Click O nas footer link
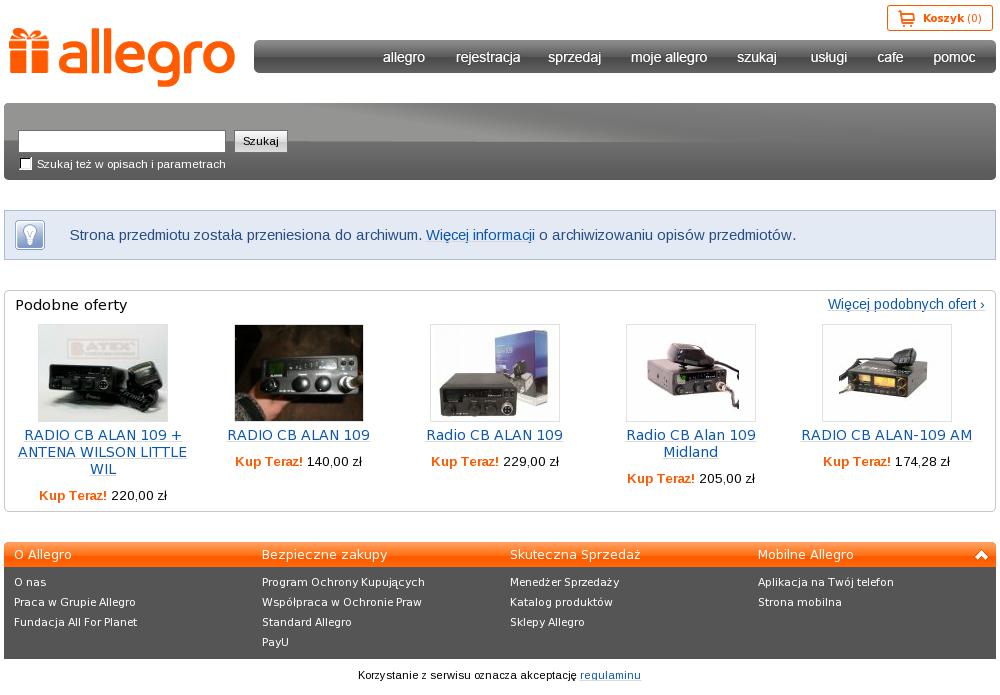This screenshot has height=695, width=1000. pyautogui.click(x=30, y=582)
